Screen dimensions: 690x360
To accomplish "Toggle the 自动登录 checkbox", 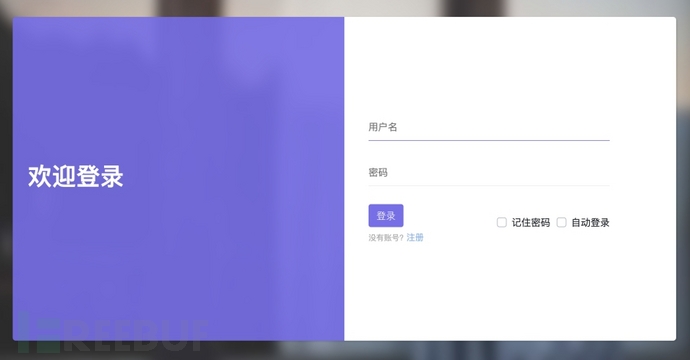I will pos(562,222).
